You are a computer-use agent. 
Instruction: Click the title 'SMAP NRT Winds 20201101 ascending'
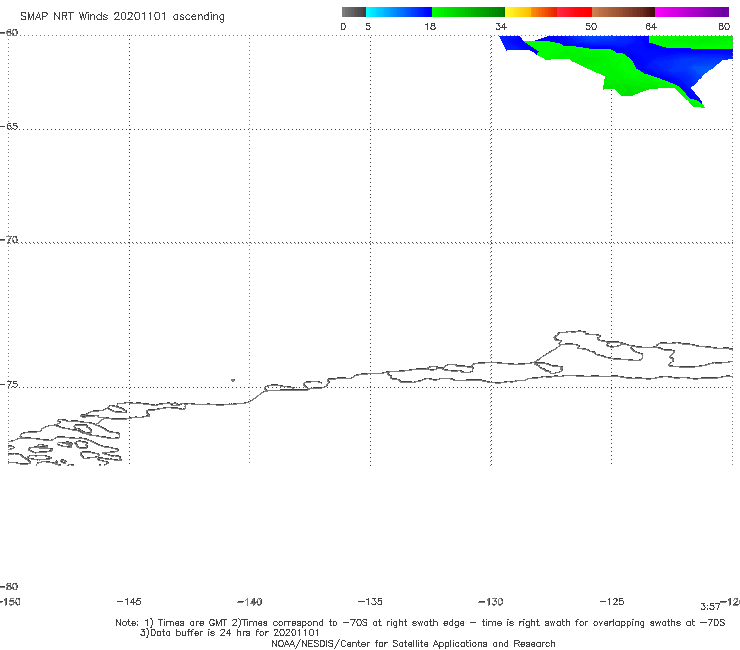point(122,17)
